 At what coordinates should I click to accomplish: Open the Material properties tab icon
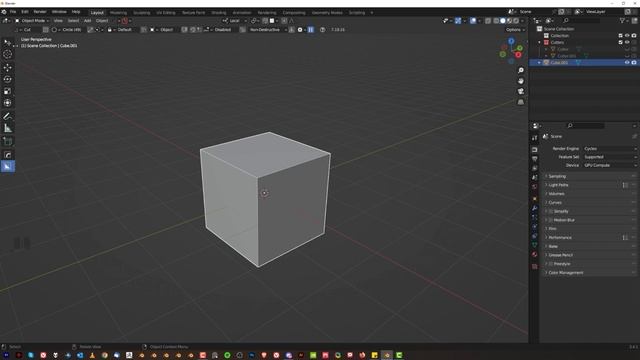click(535, 254)
